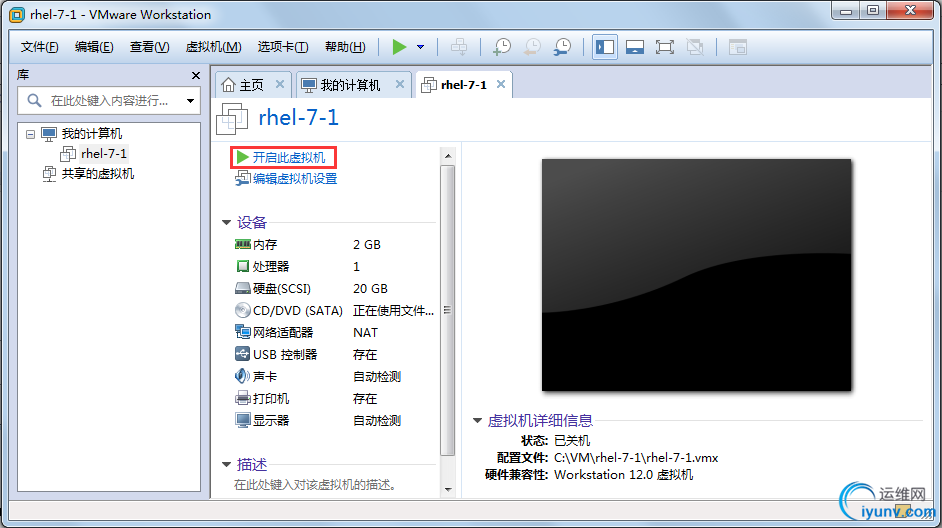This screenshot has height=528, width=942.
Task: Click the 声卡 sound card icon
Action: pos(242,376)
